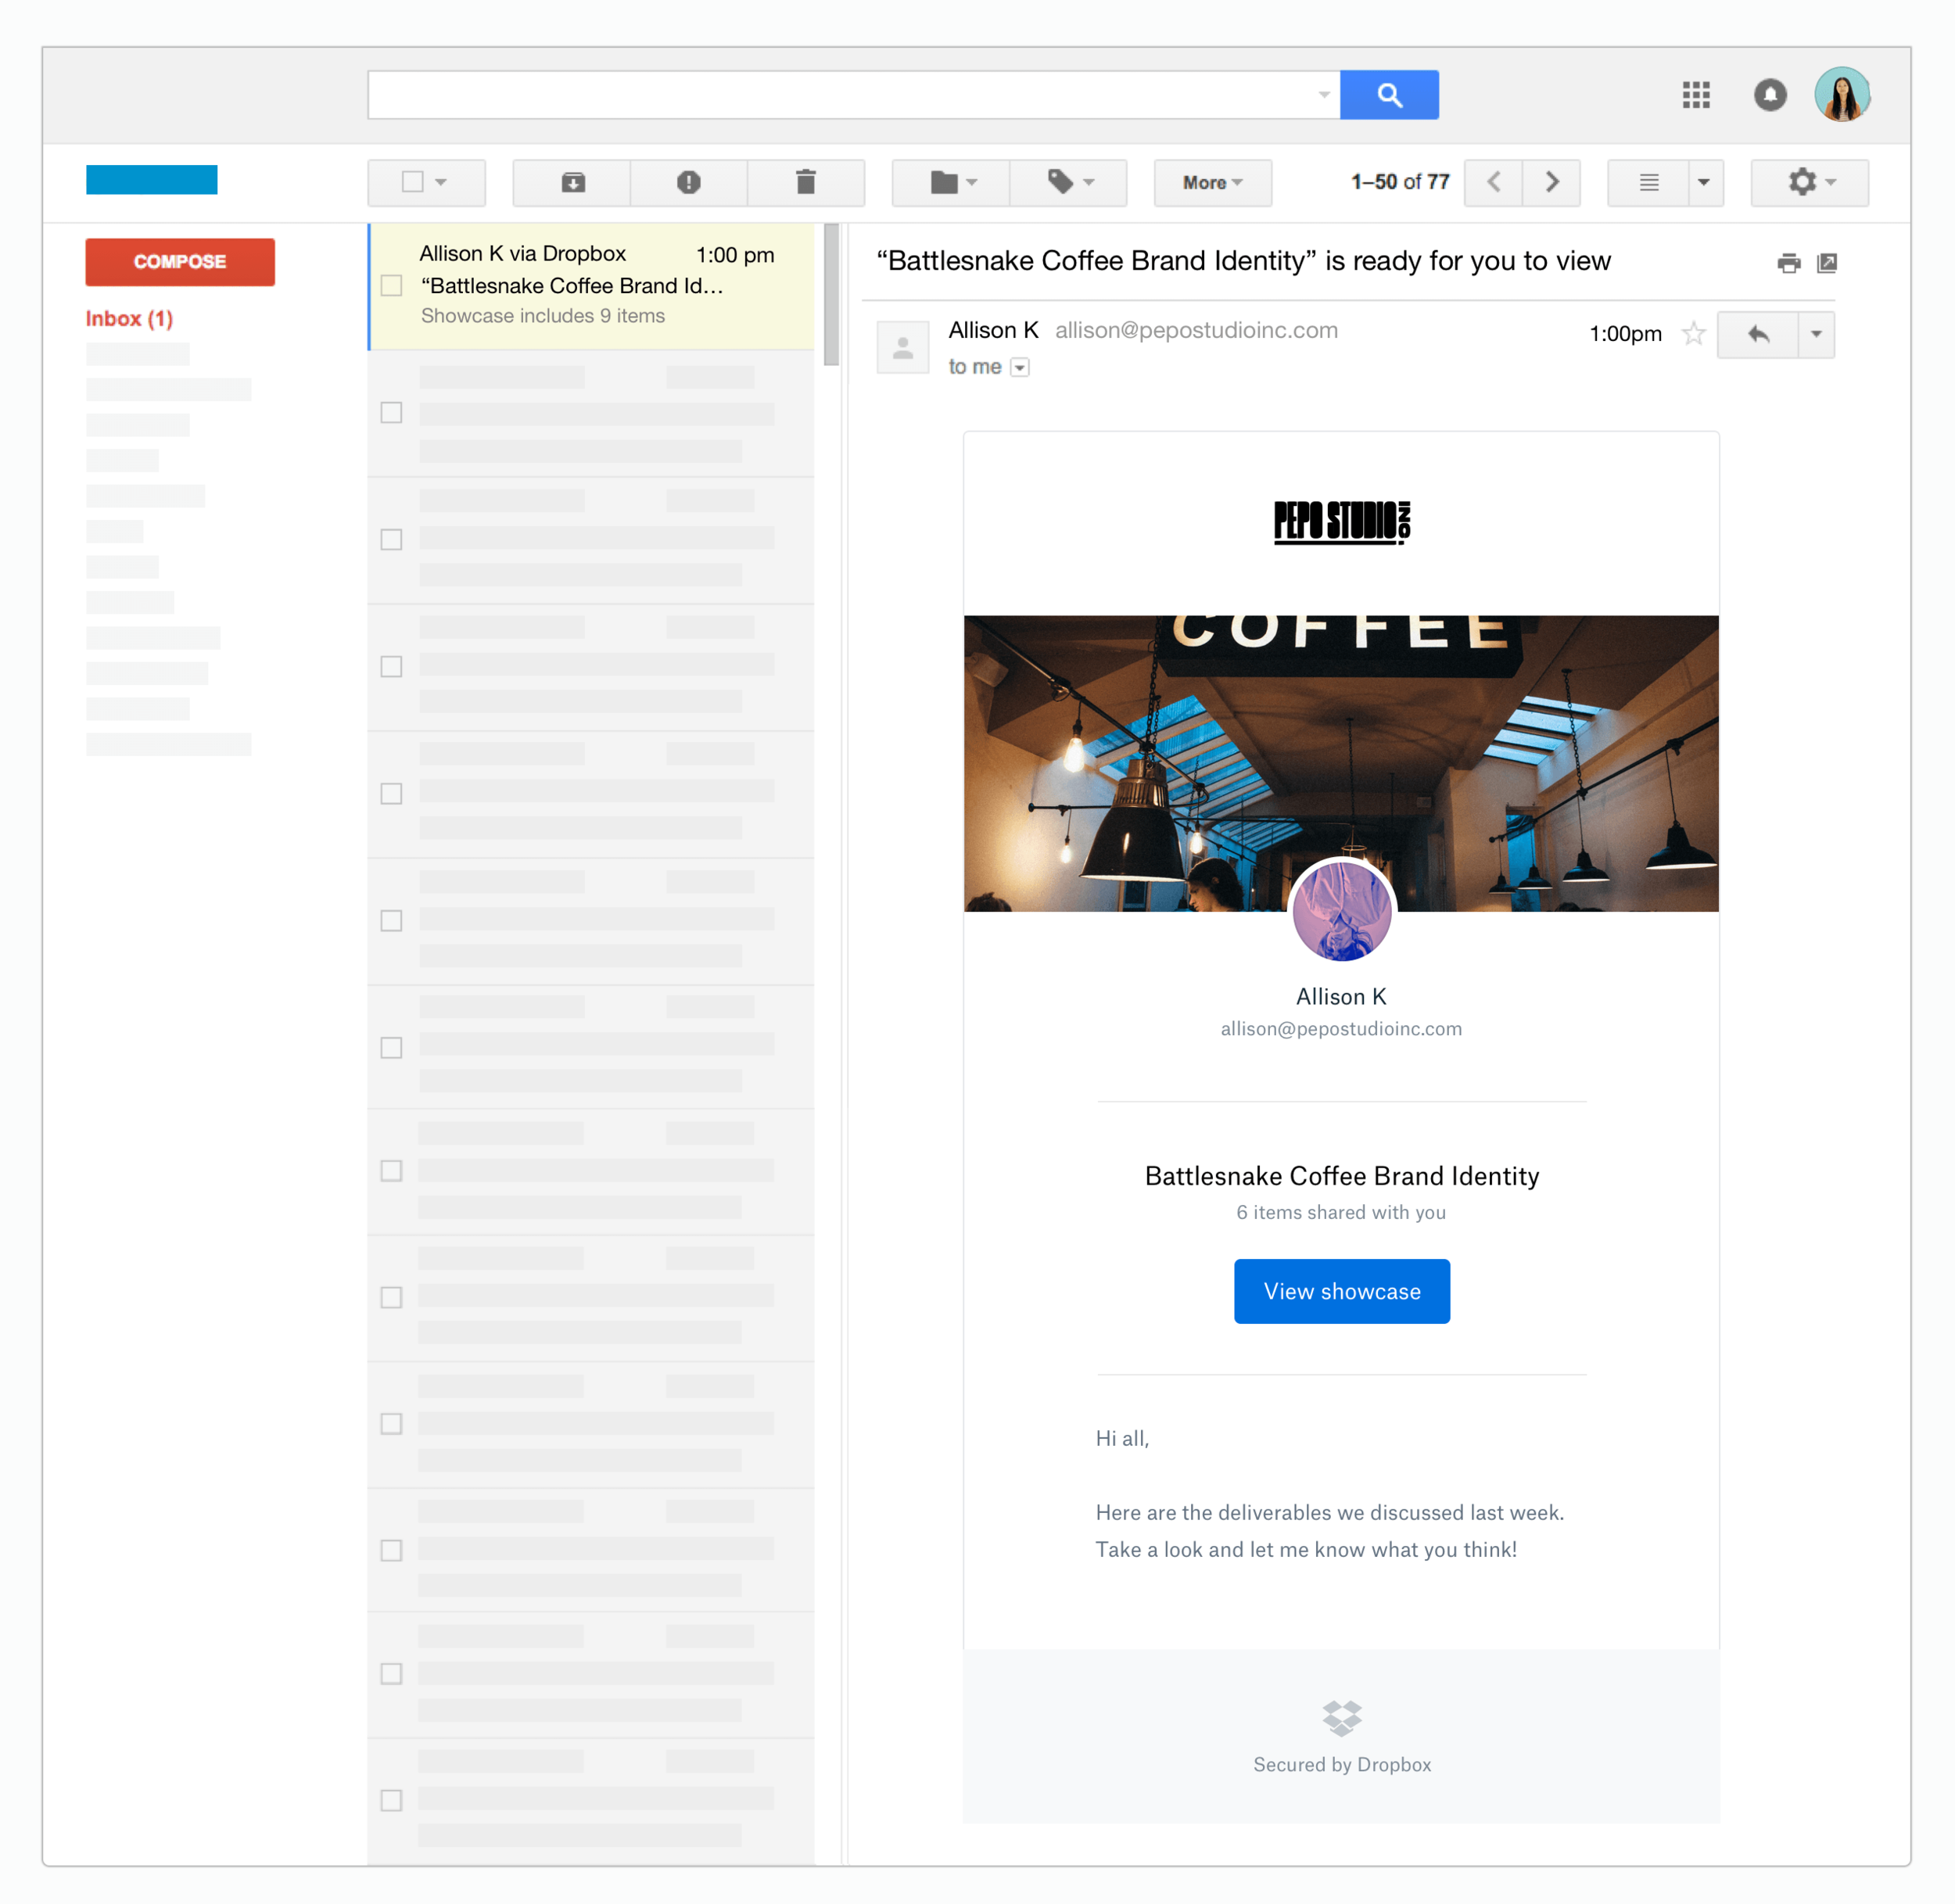The width and height of the screenshot is (1955, 1904).
Task: Go to newer messages arrow
Action: pos(1493,182)
